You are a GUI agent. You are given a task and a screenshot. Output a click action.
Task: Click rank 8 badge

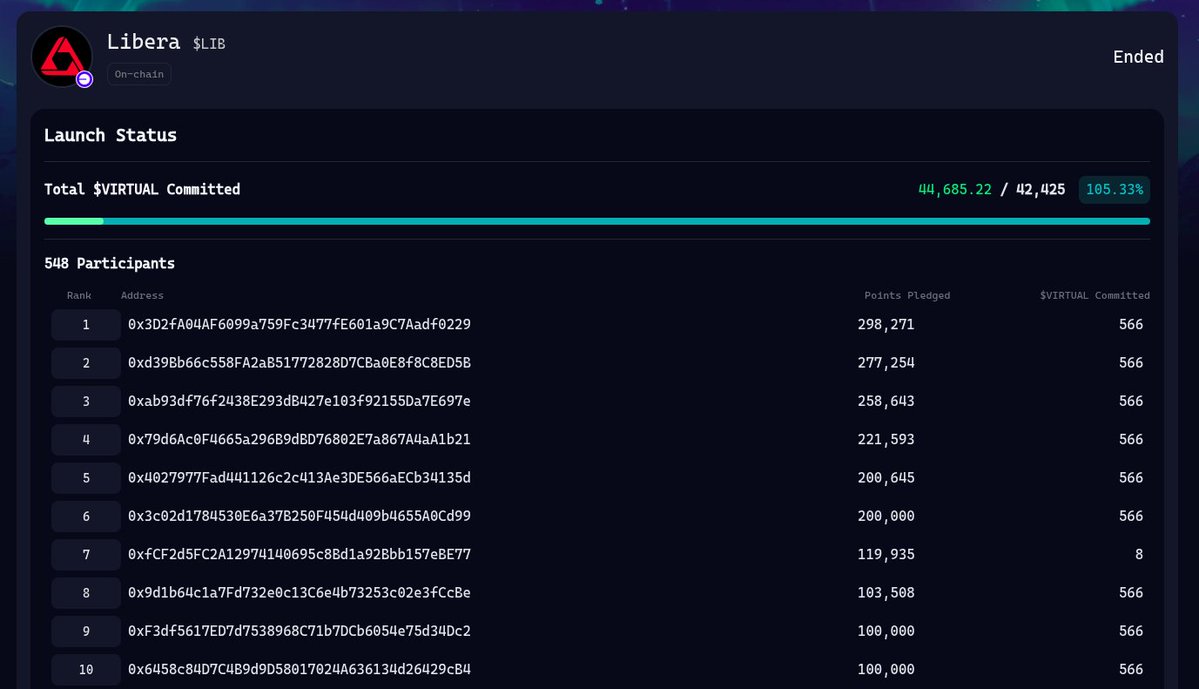[86, 593]
